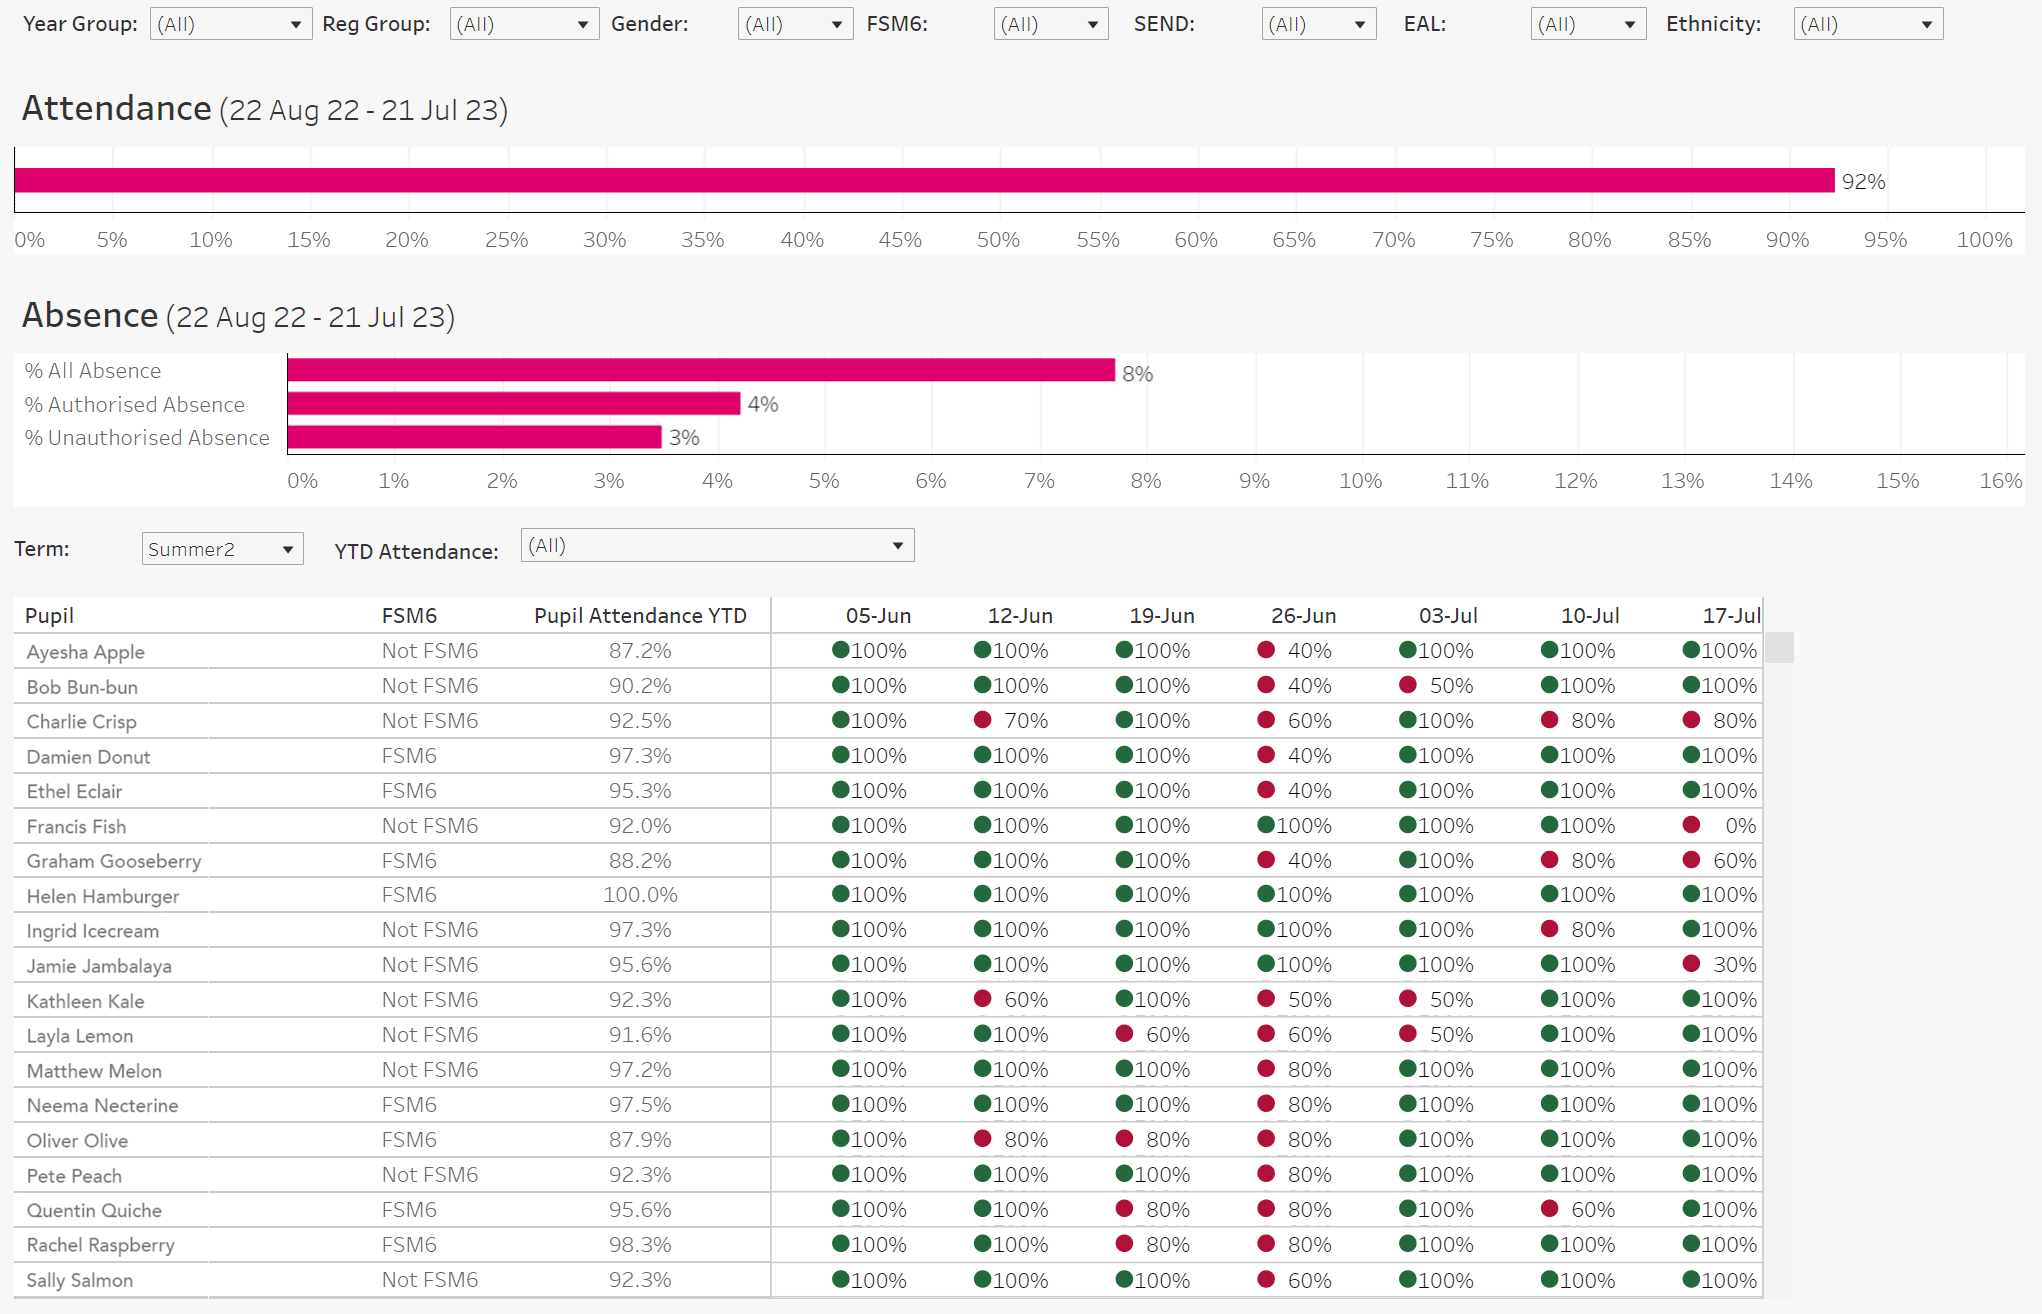Click Helen Hamburger's green 100% marker for 05-Jun

841,894
